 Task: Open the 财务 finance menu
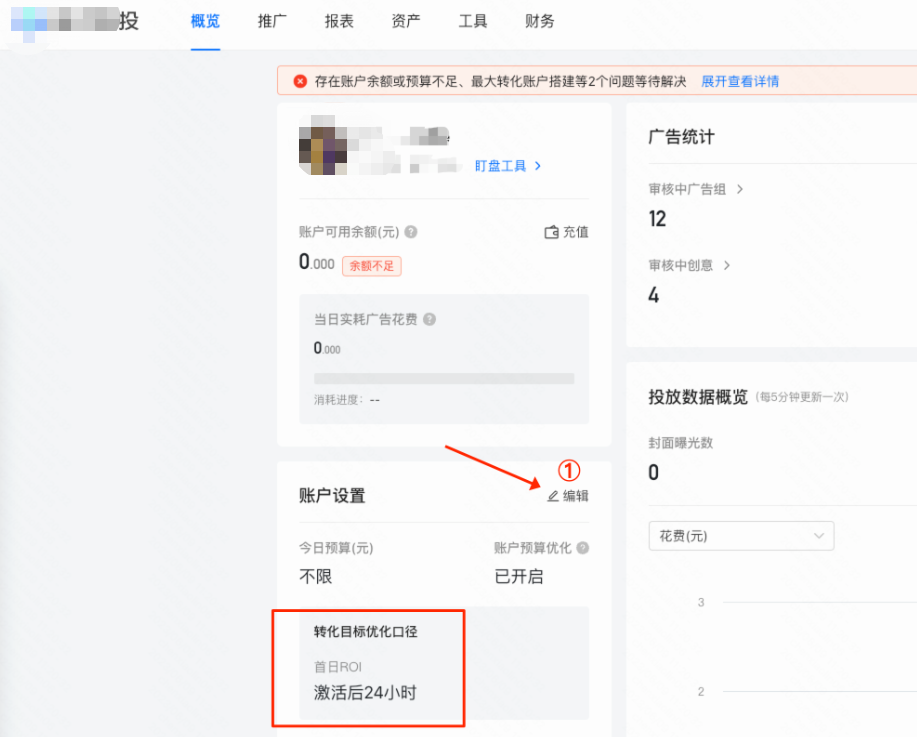coord(539,20)
